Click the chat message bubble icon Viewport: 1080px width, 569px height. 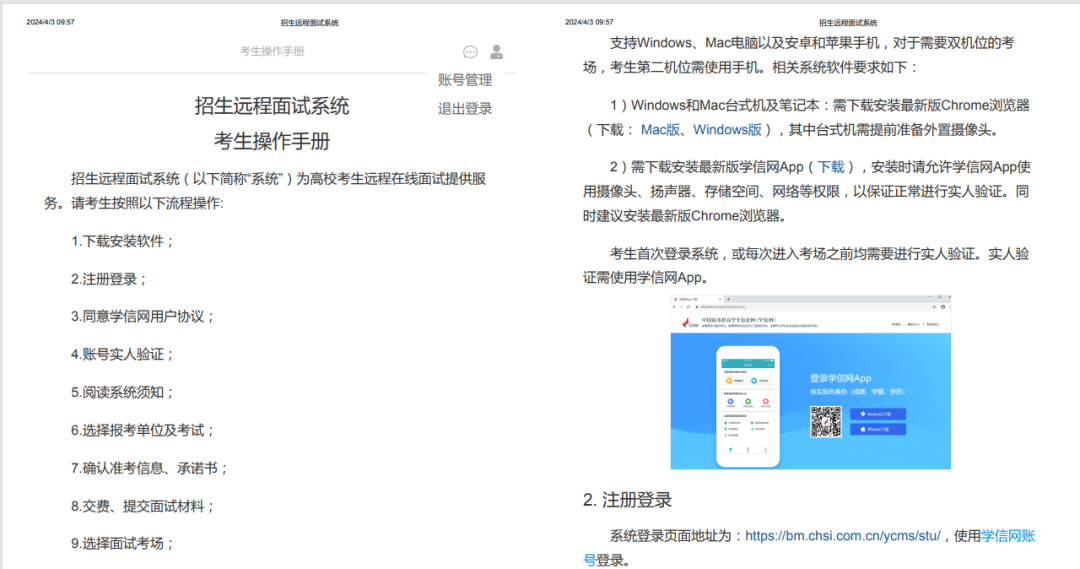tap(470, 52)
